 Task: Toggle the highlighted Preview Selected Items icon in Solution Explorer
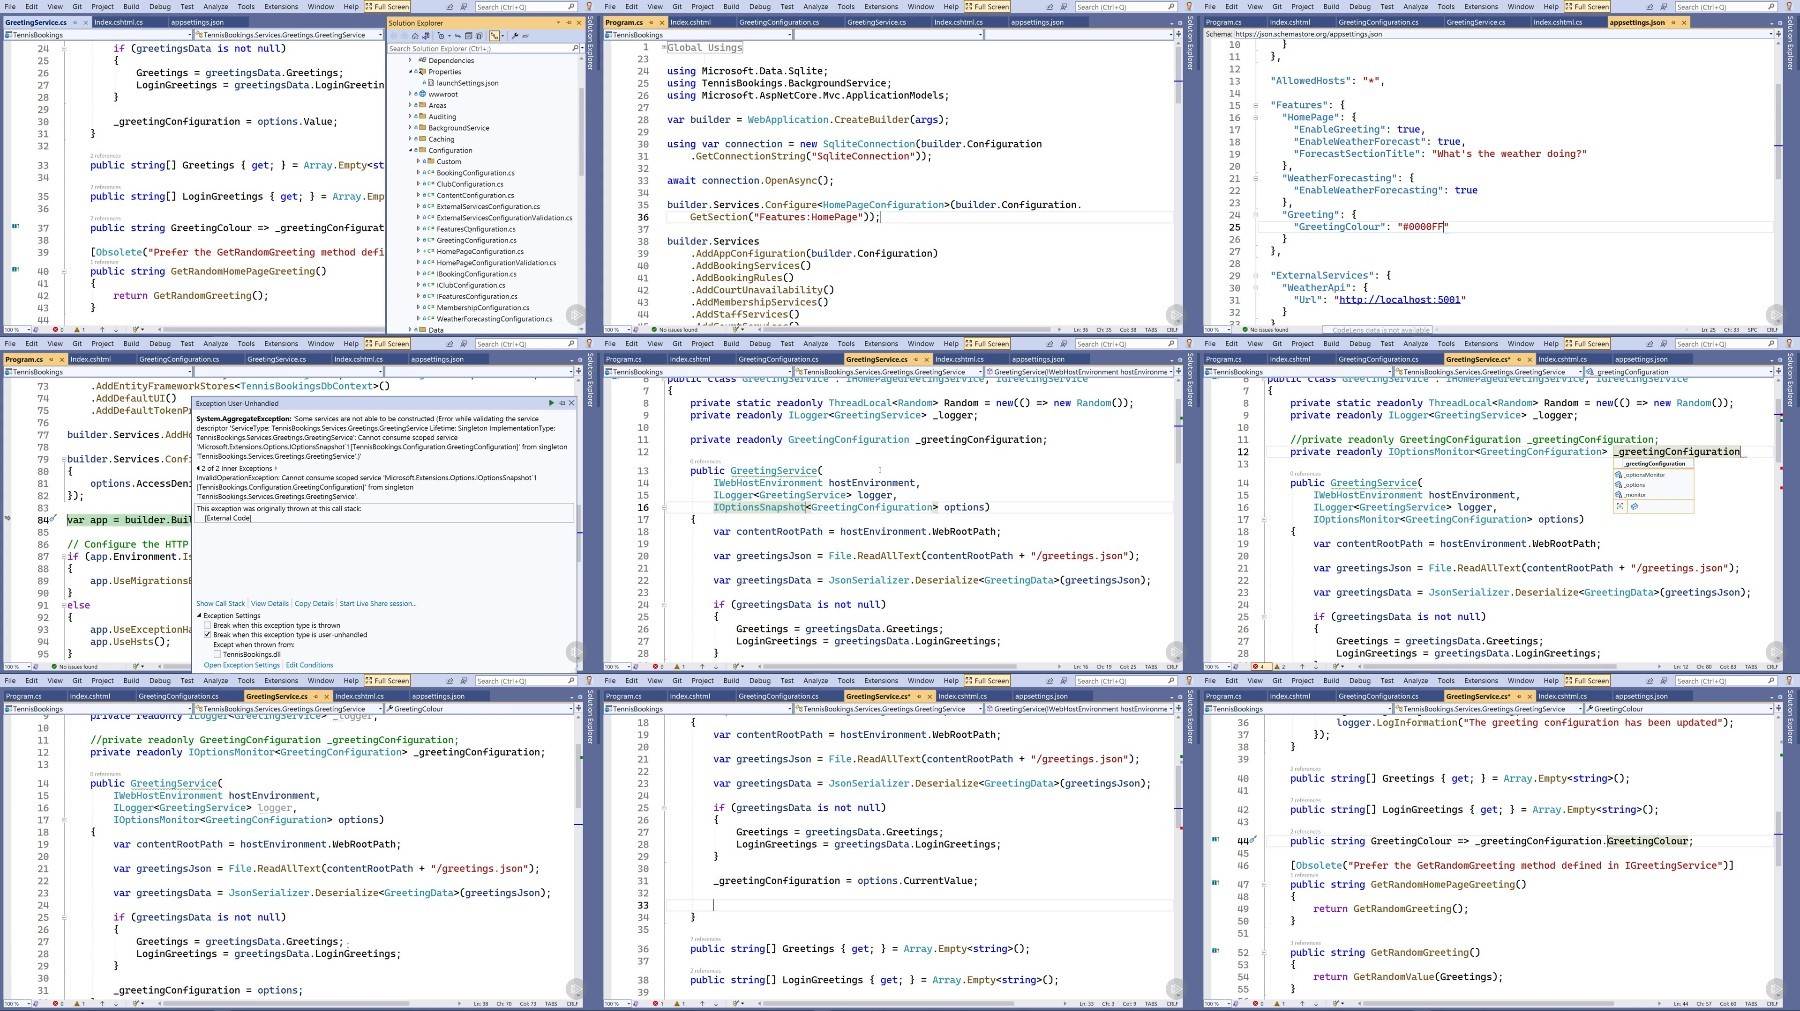494,36
